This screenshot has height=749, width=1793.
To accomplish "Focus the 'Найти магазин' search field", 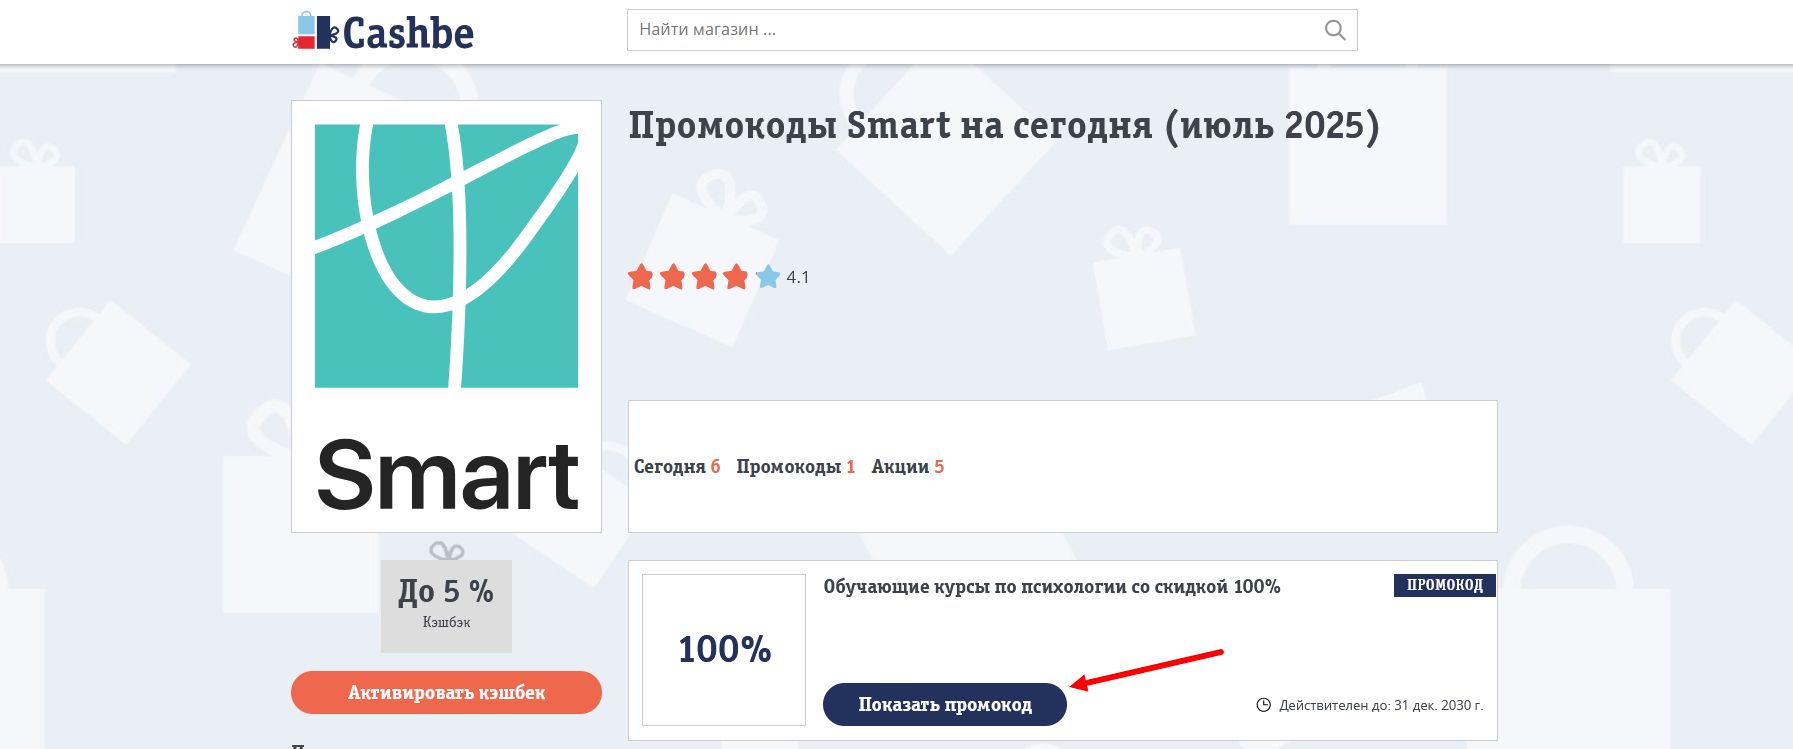I will (992, 30).
